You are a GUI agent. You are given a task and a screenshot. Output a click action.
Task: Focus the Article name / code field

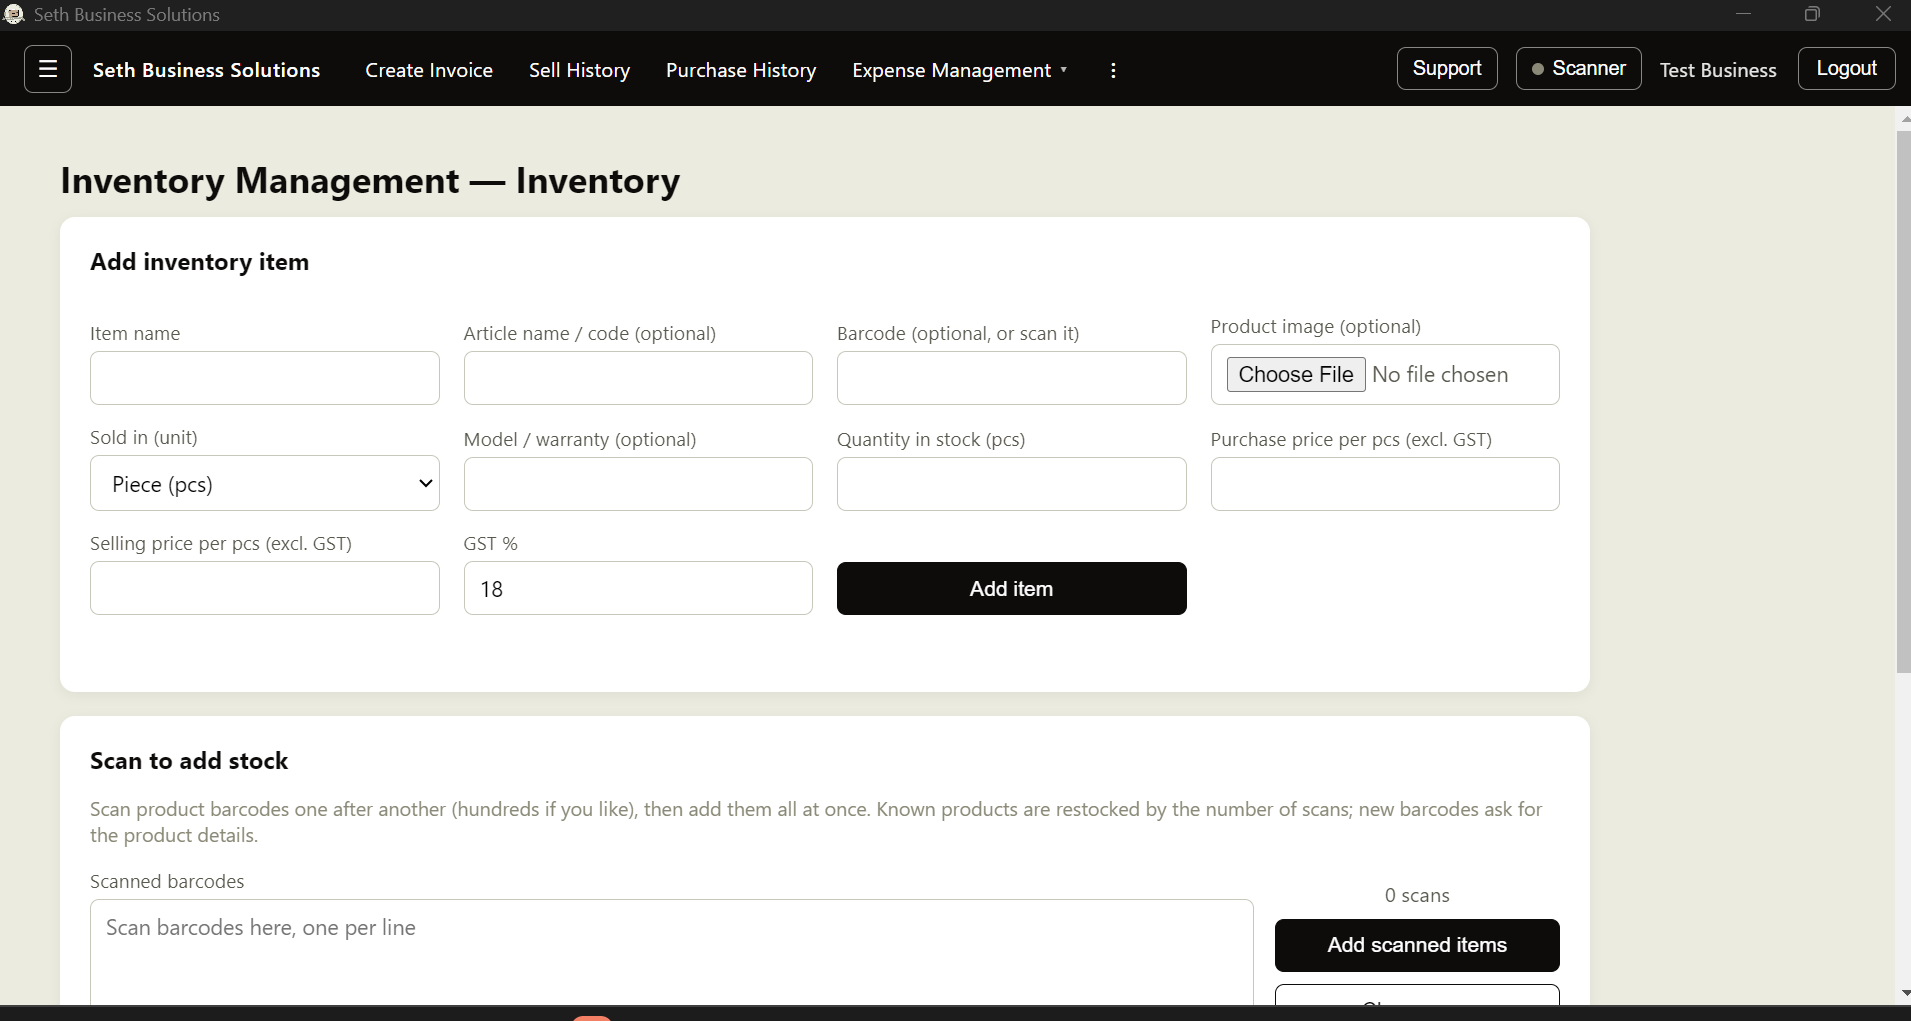tap(638, 378)
